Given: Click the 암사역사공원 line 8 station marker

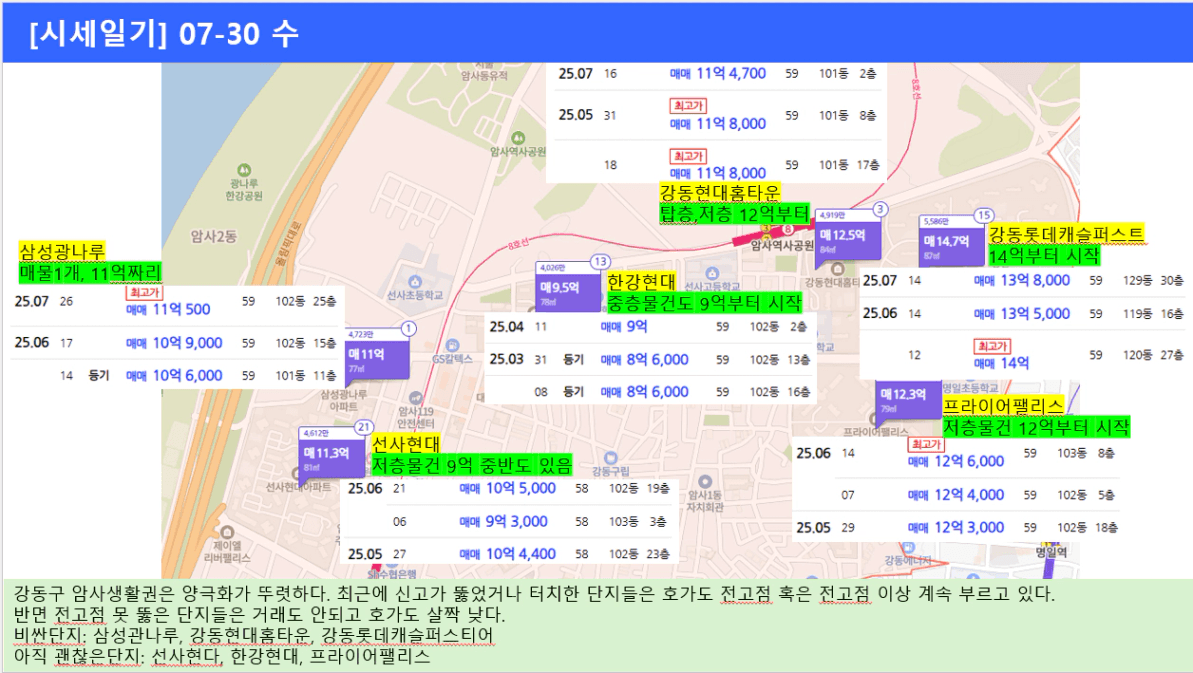Looking at the screenshot, I should click(x=787, y=230).
